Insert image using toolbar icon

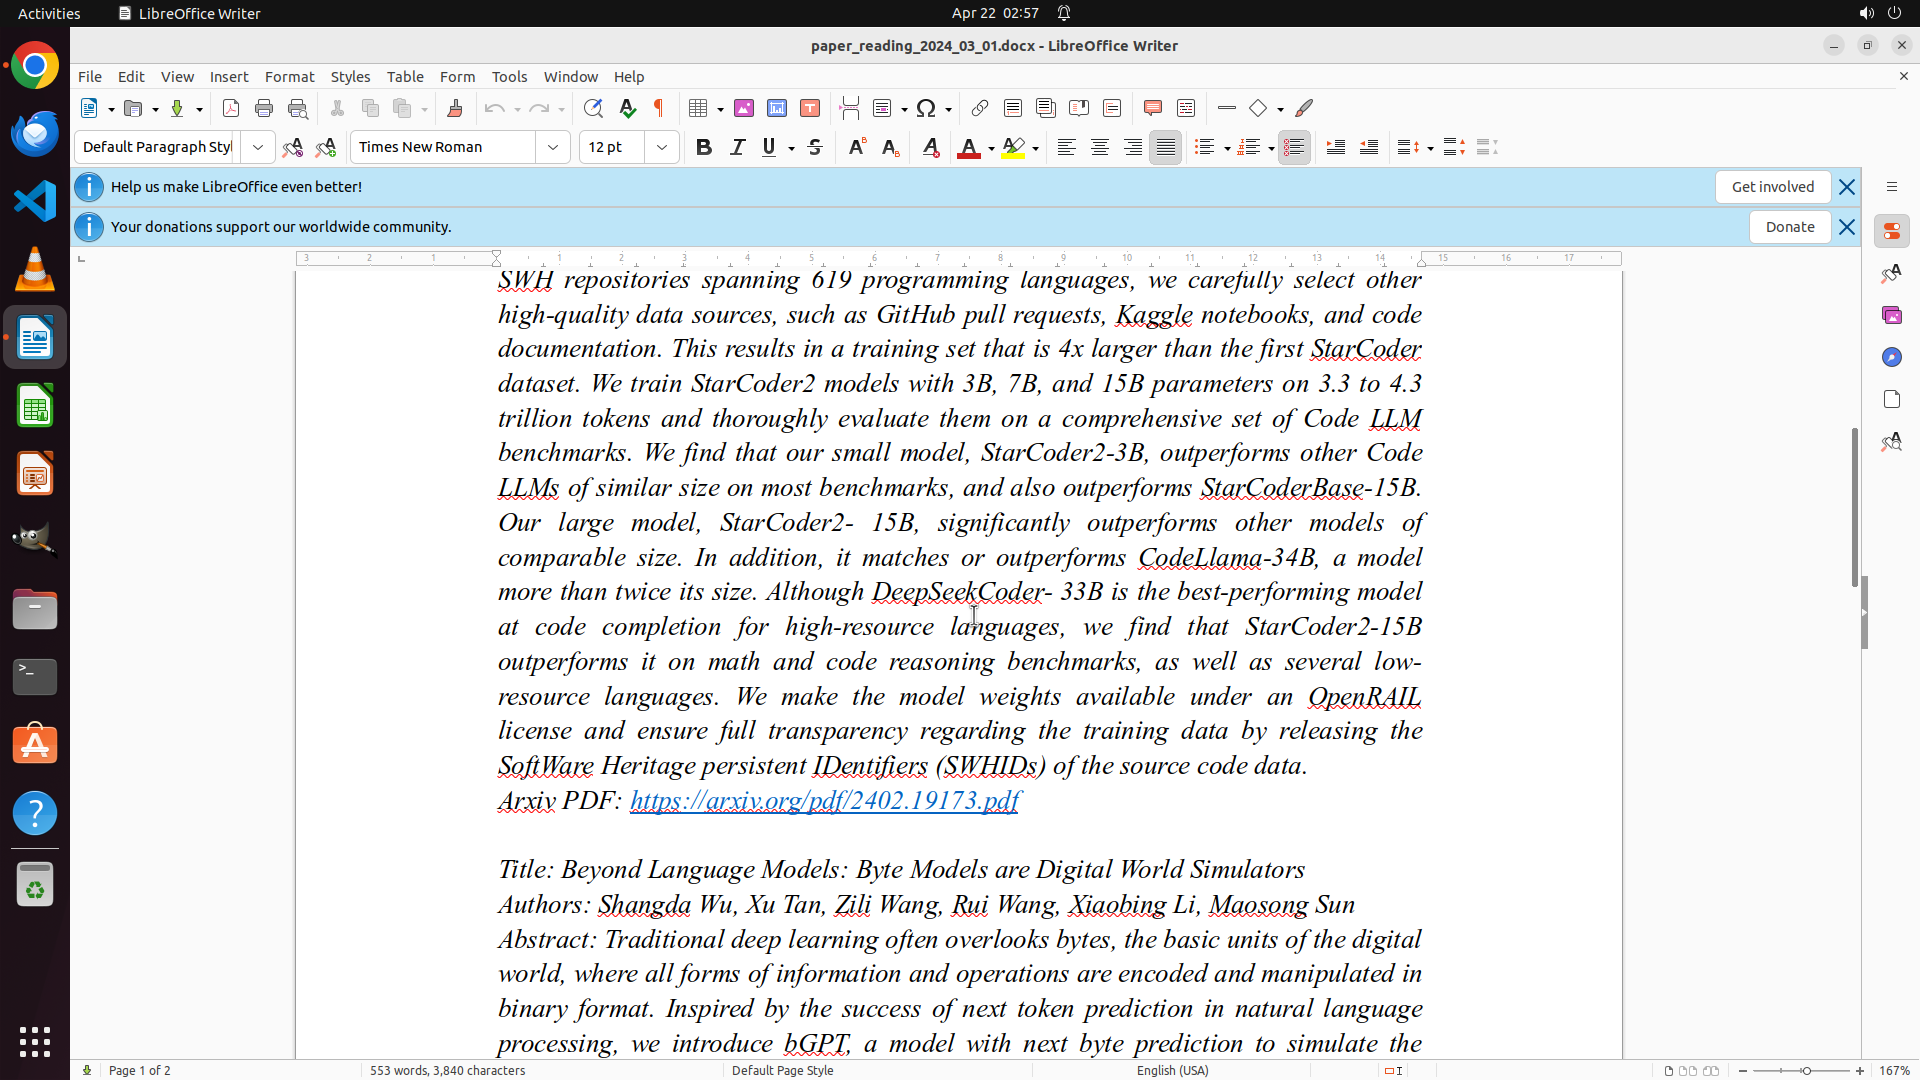click(744, 108)
